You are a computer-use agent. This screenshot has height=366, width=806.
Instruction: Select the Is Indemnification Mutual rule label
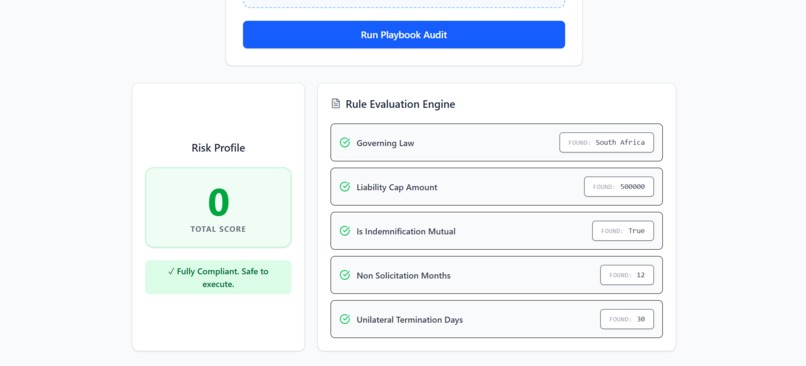(406, 231)
